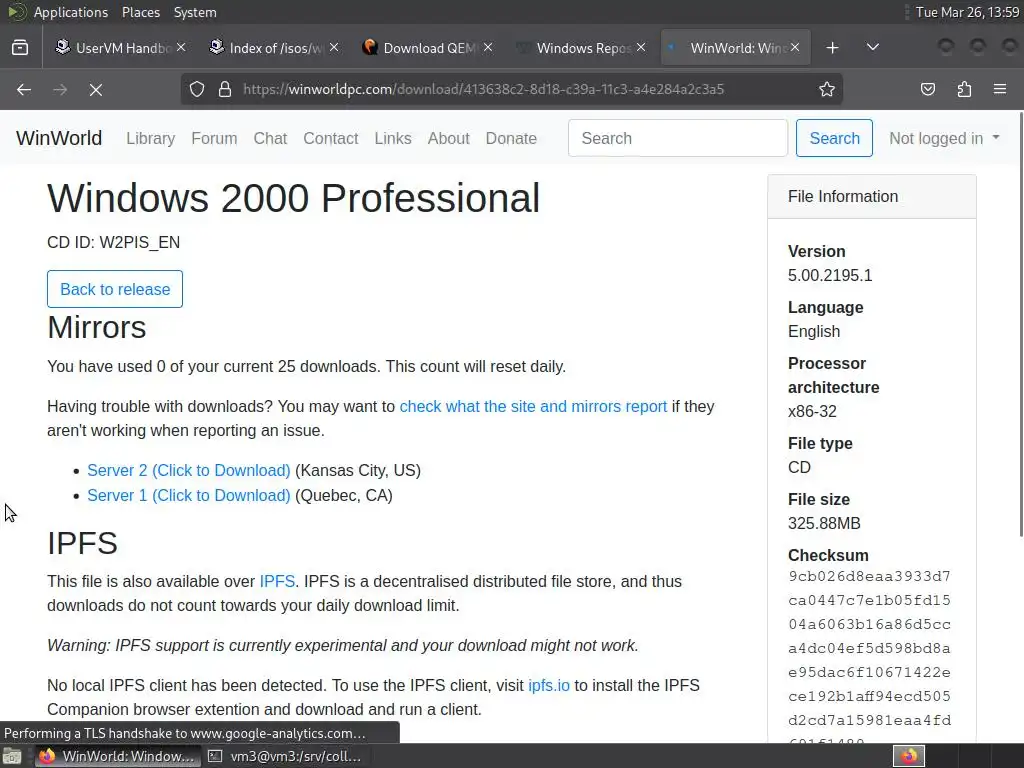1024x768 pixels.
Task: Visit the ipfs.io link
Action: 549,685
